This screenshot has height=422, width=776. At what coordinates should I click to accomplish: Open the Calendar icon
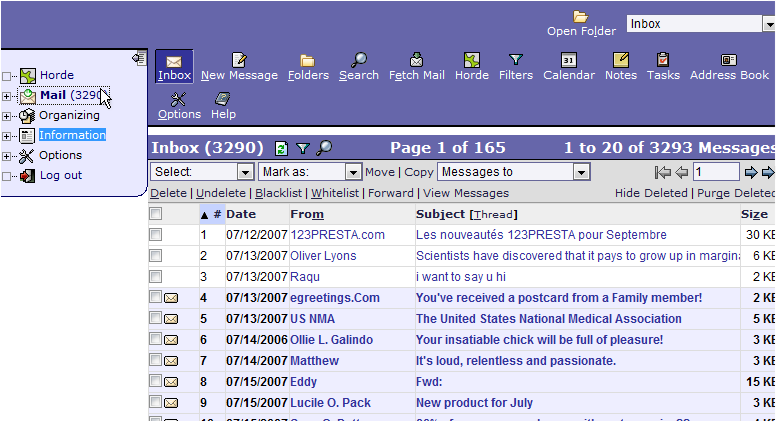pyautogui.click(x=568, y=61)
